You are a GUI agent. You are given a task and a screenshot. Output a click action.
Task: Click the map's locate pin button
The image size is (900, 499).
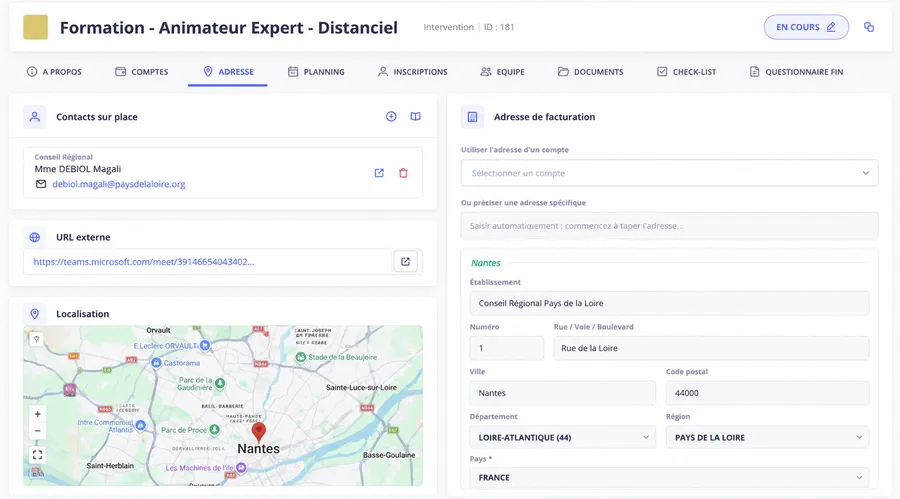(36, 339)
